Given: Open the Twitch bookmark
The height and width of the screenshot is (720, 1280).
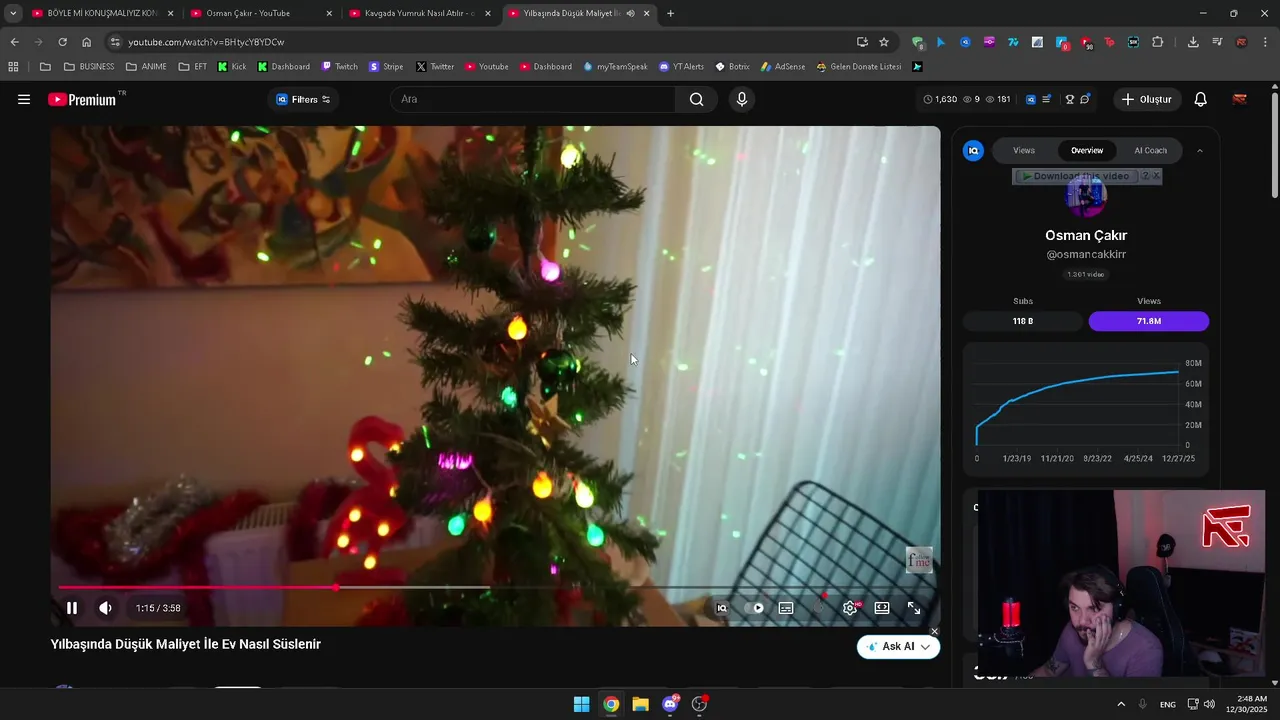Looking at the screenshot, I should click(x=339, y=67).
